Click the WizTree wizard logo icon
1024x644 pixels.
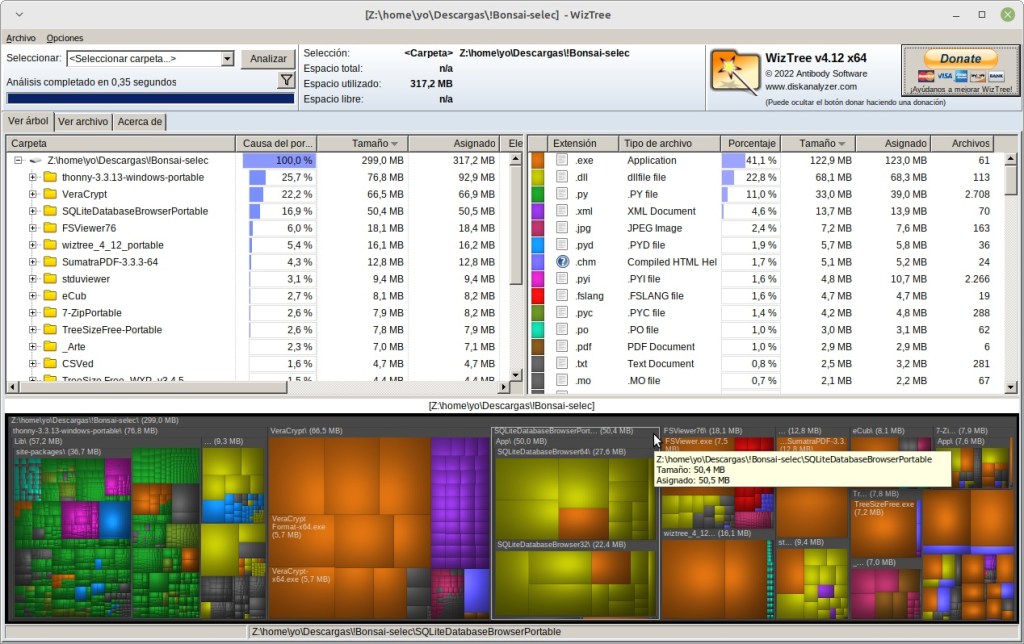(735, 72)
